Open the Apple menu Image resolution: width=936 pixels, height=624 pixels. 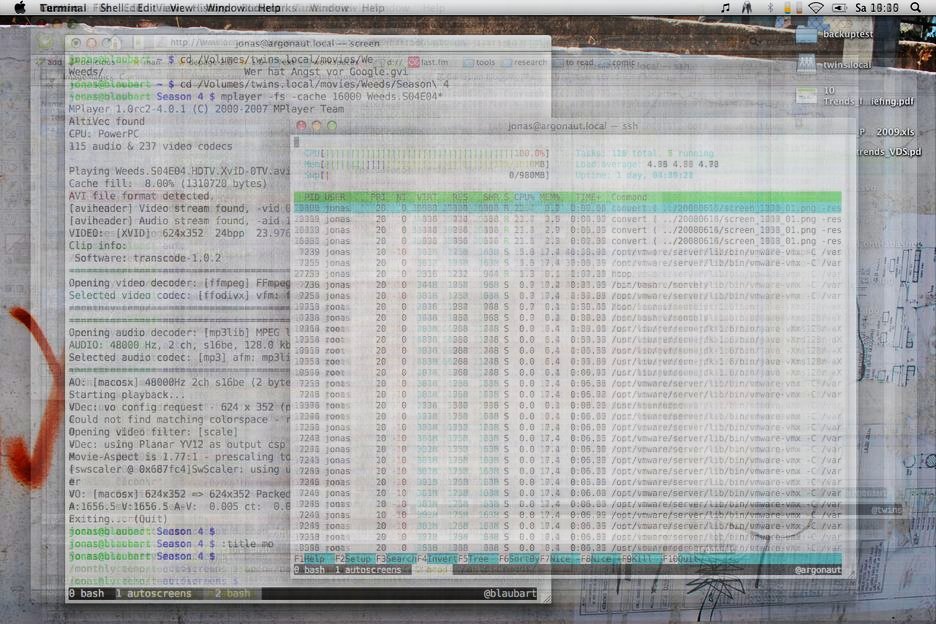[x=20, y=8]
